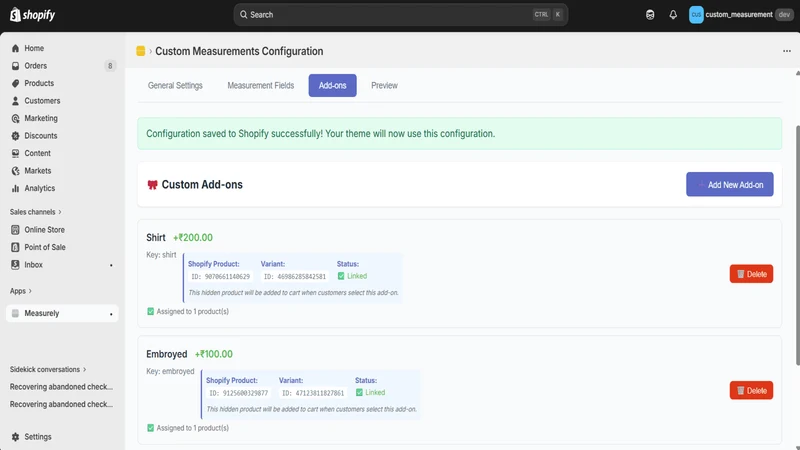Click the Key: shirt label
This screenshot has width=800, height=450.
(x=161, y=255)
